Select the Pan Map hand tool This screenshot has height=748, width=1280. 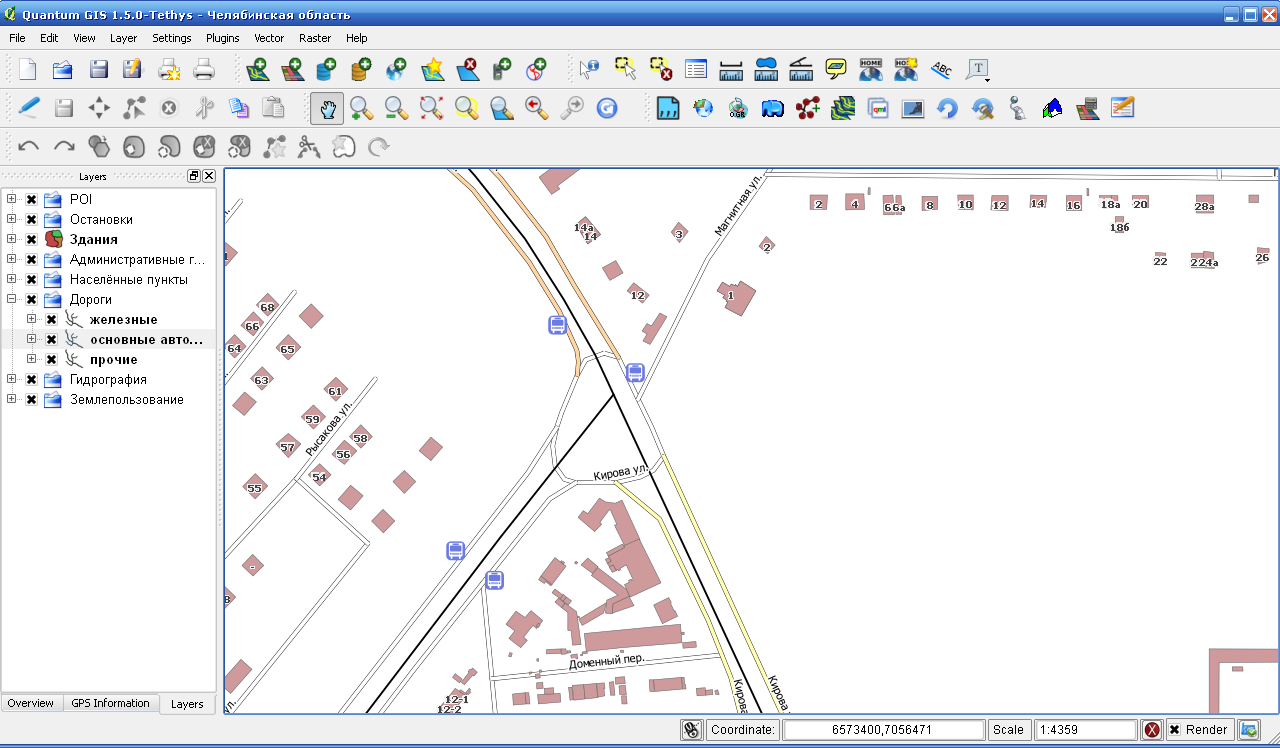(x=327, y=108)
